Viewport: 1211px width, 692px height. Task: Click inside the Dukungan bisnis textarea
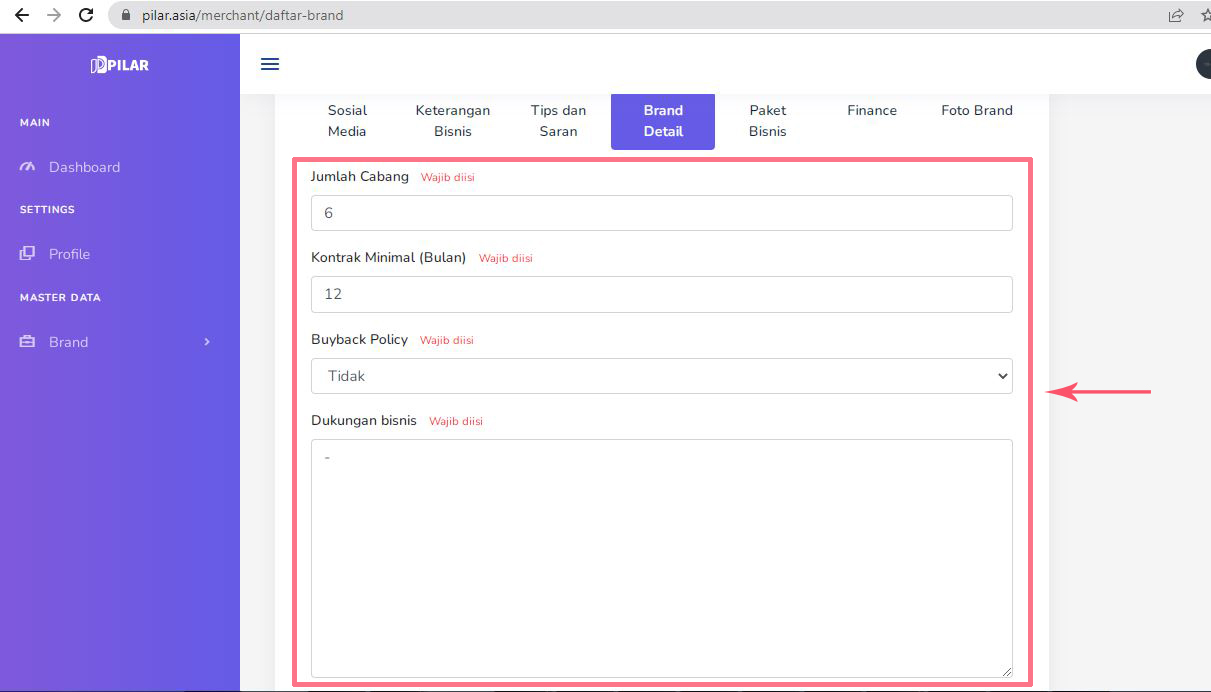(661, 558)
